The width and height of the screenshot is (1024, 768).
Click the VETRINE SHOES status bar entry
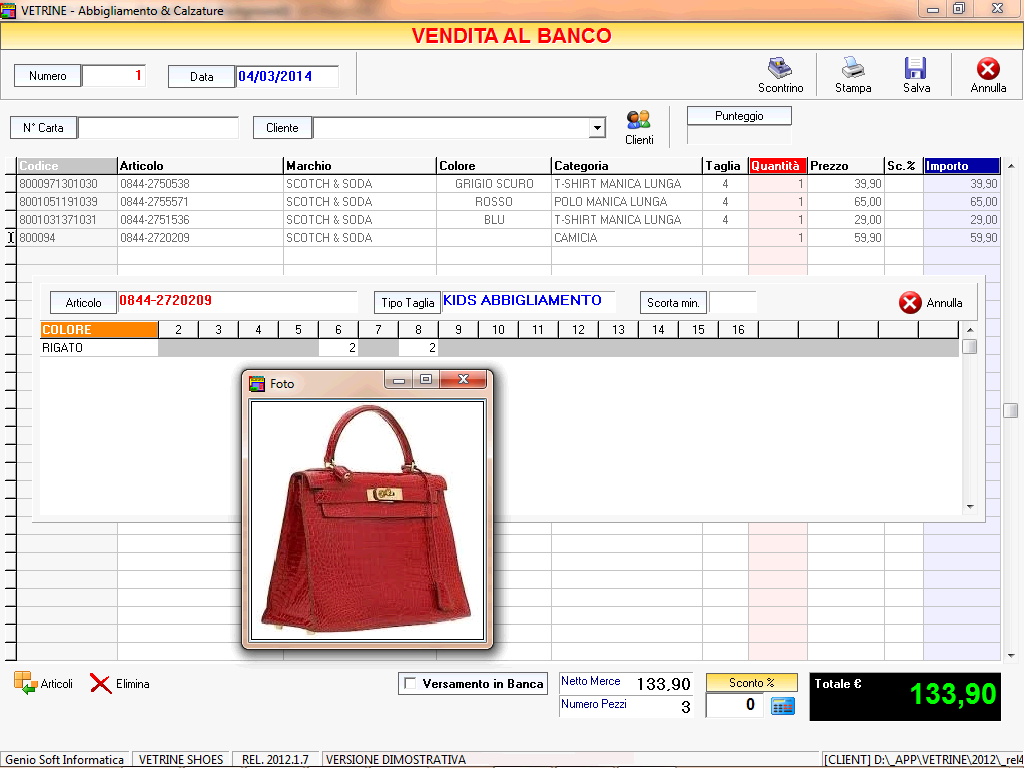[x=181, y=760]
